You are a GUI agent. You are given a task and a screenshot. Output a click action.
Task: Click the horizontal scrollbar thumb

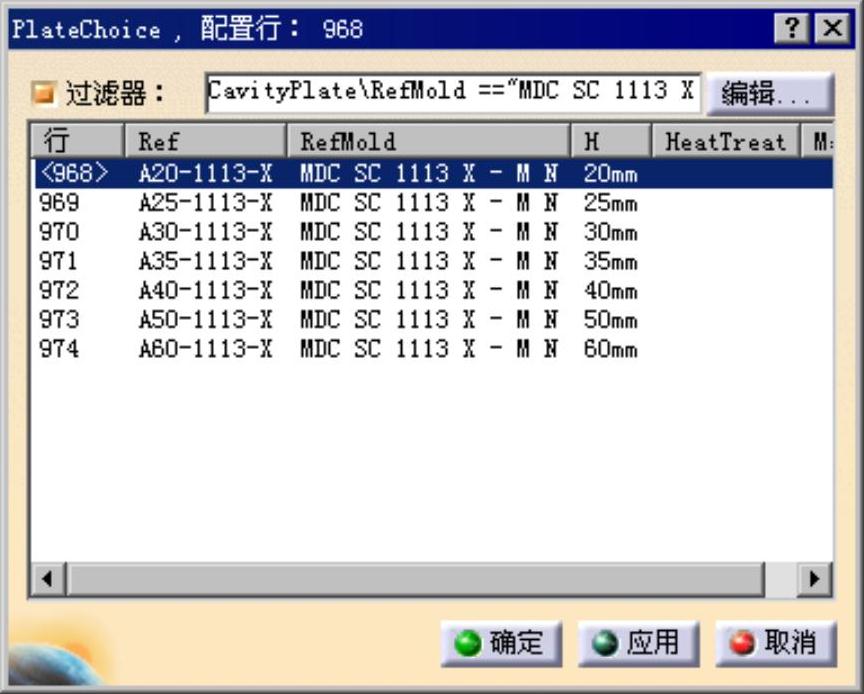(415, 579)
